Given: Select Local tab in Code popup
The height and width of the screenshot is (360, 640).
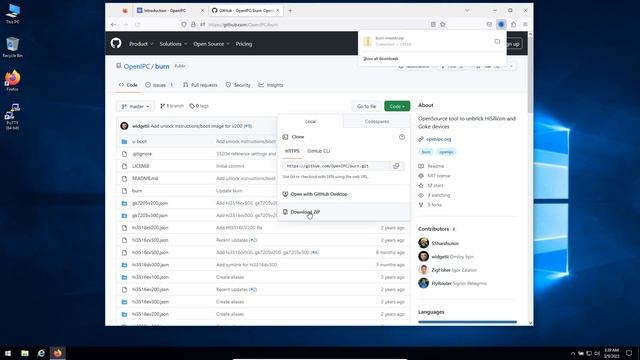Looking at the screenshot, I should point(311,122).
